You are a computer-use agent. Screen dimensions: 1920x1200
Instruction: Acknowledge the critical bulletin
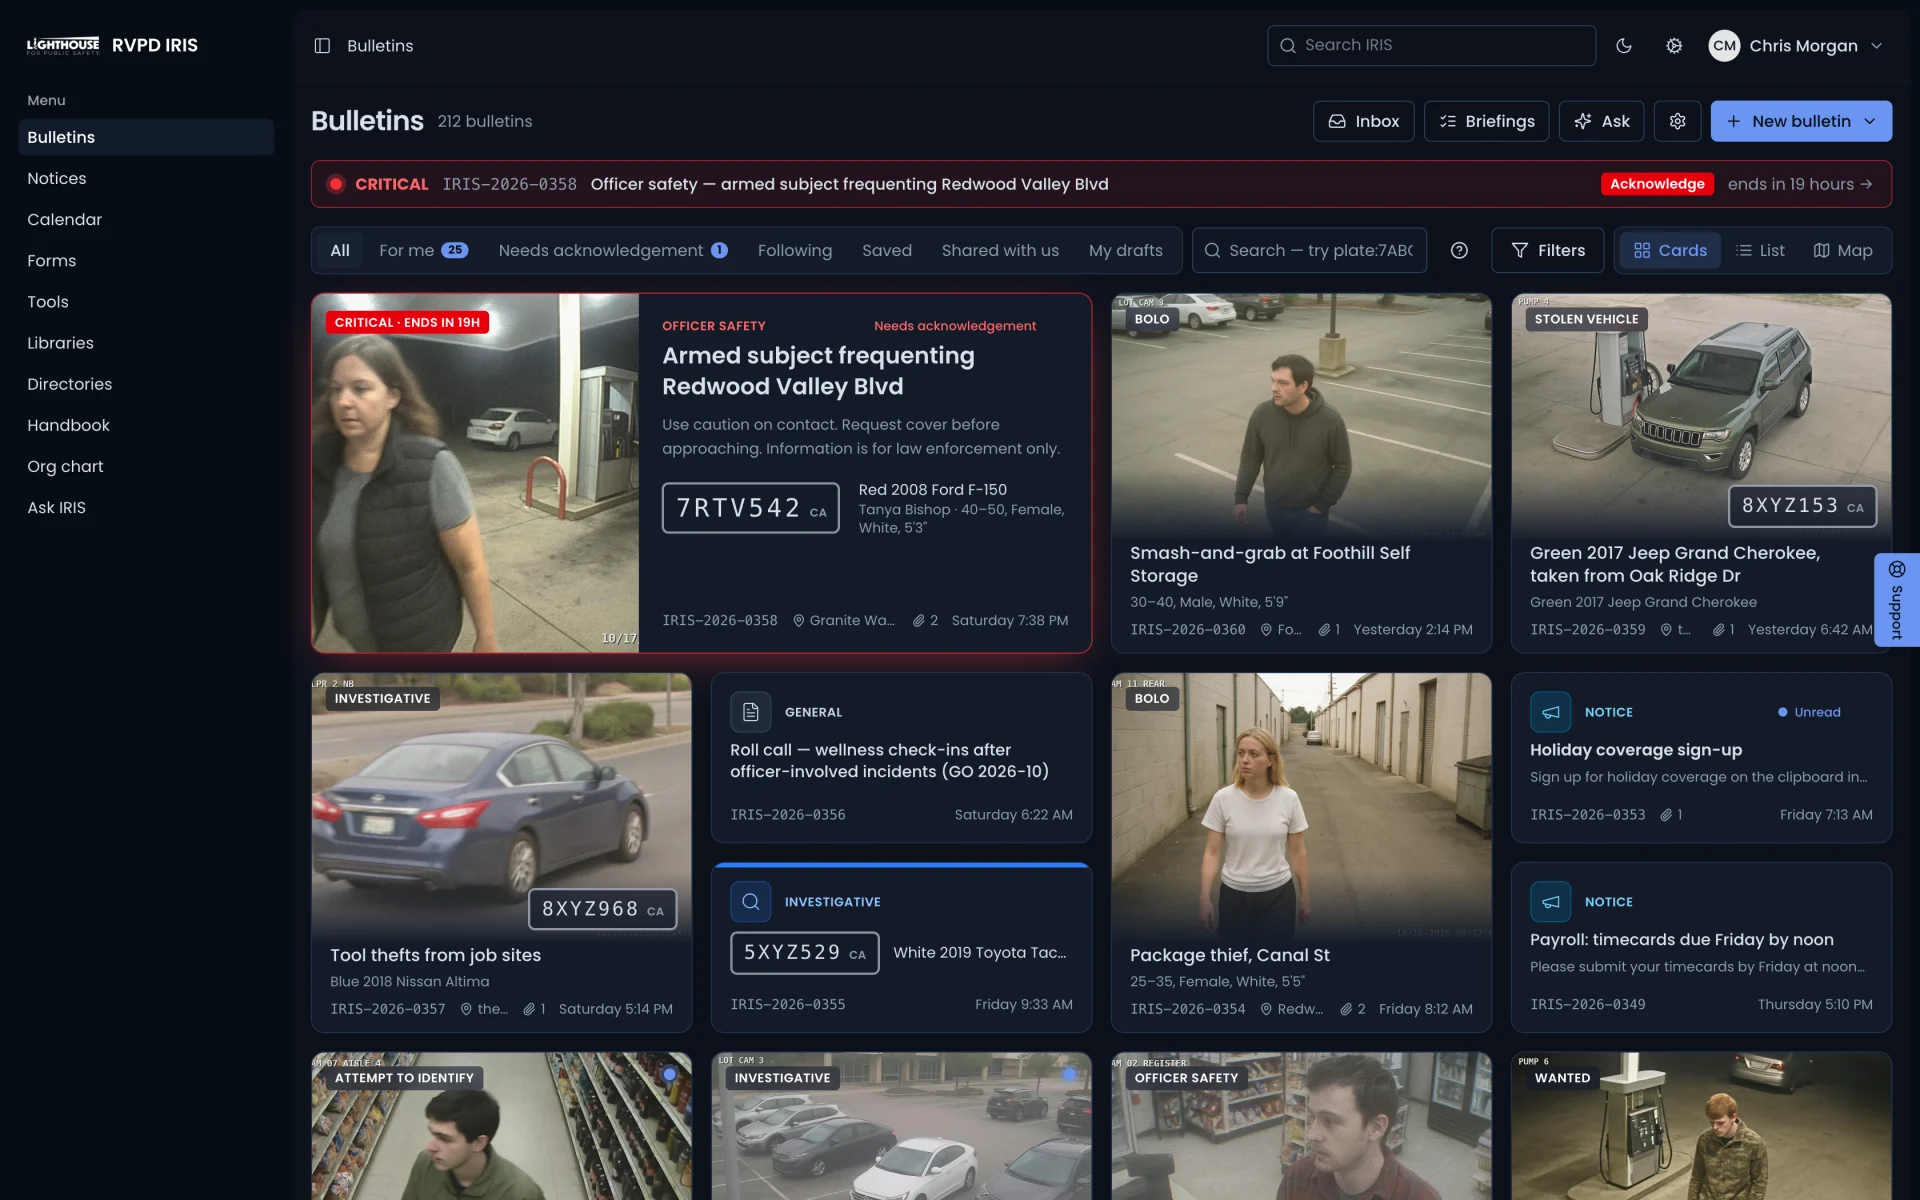tap(1657, 184)
